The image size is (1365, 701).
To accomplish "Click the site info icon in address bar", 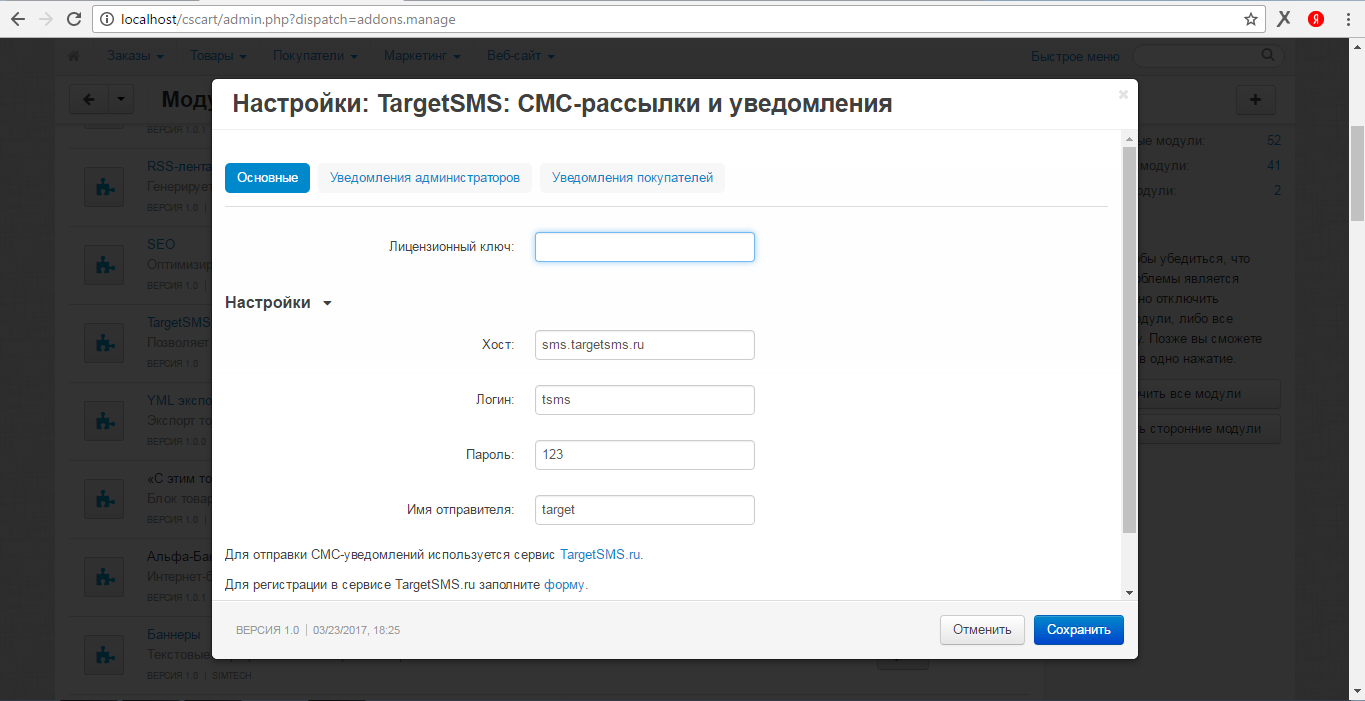I will click(108, 19).
